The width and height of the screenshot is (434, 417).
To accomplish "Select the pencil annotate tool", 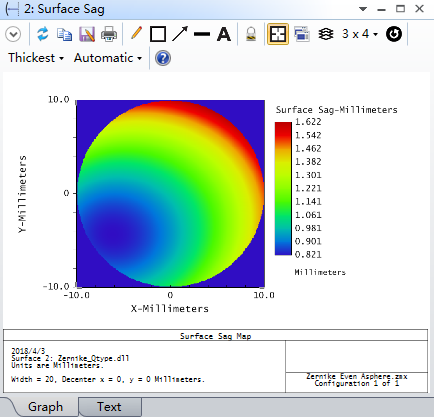I will [x=136, y=33].
